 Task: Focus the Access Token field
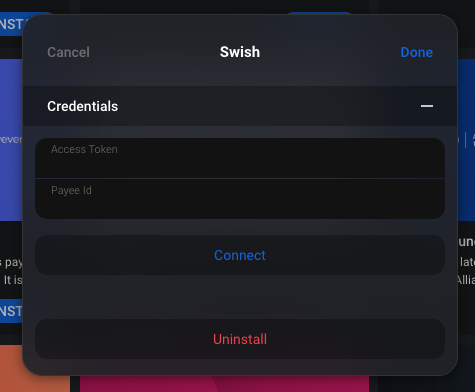pos(240,158)
